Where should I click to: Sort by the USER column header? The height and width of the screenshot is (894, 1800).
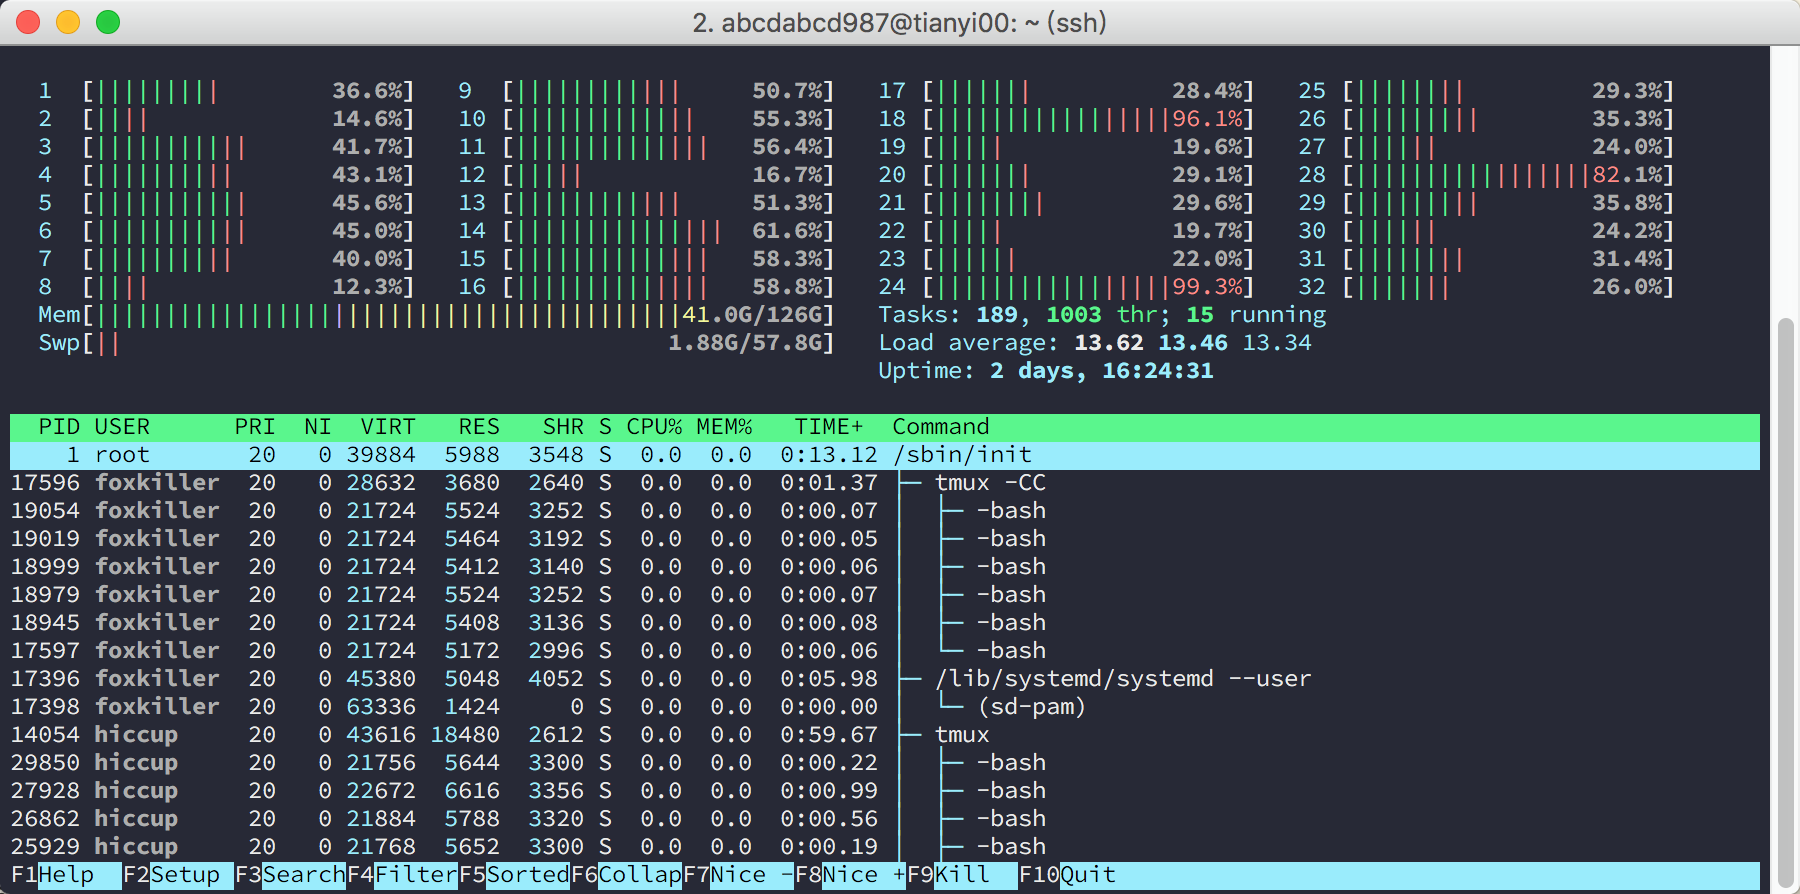point(122,427)
